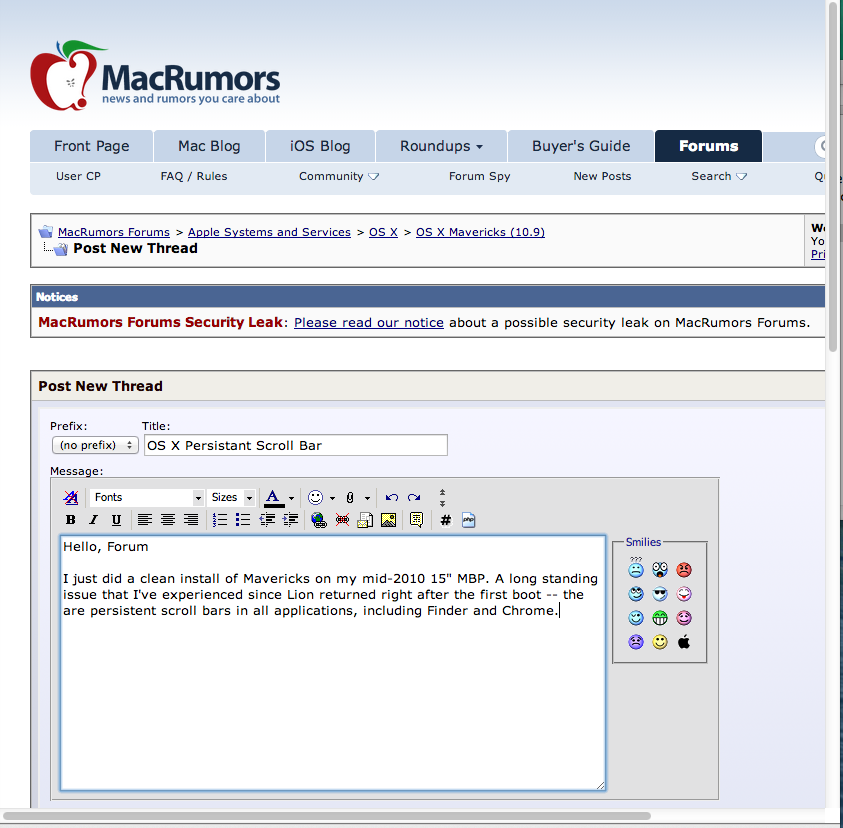Open the iOS Blog tab

click(320, 146)
